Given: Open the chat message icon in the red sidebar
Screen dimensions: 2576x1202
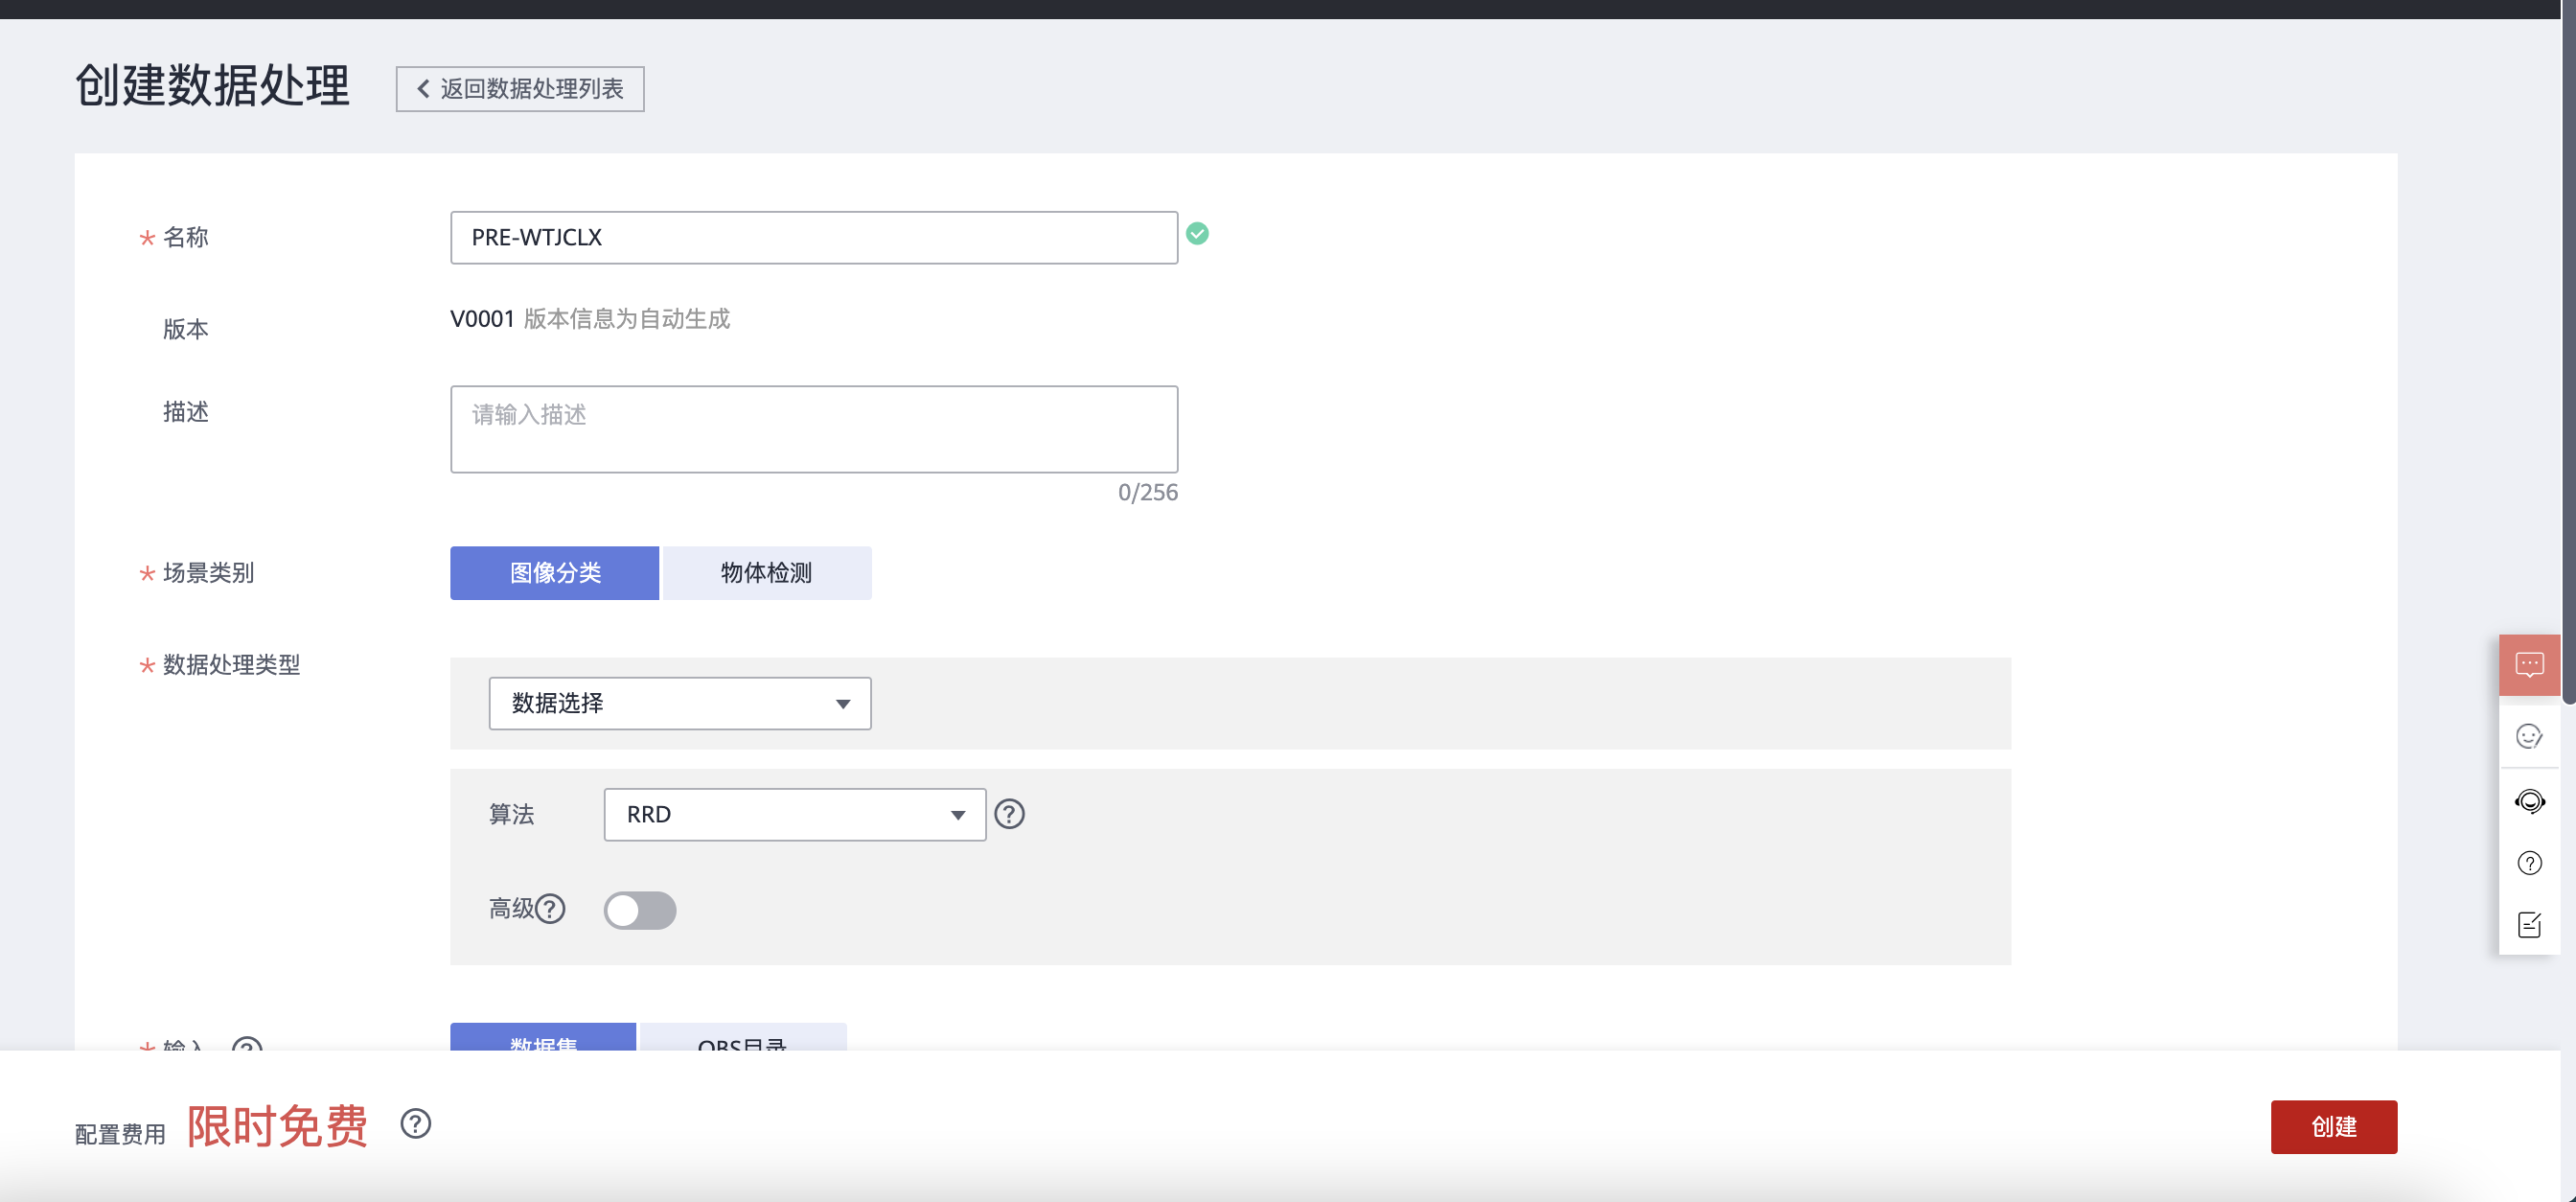Looking at the screenshot, I should pos(2529,664).
